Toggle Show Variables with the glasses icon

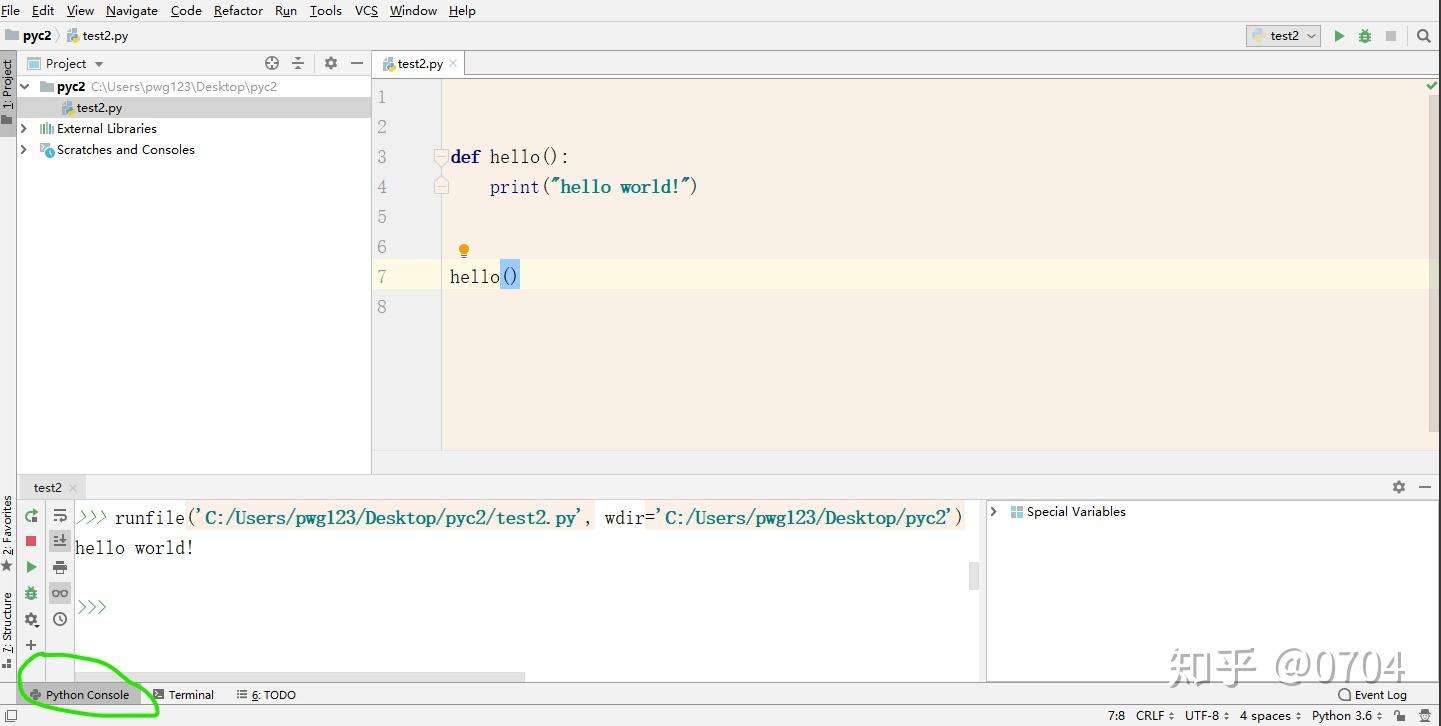tap(60, 592)
